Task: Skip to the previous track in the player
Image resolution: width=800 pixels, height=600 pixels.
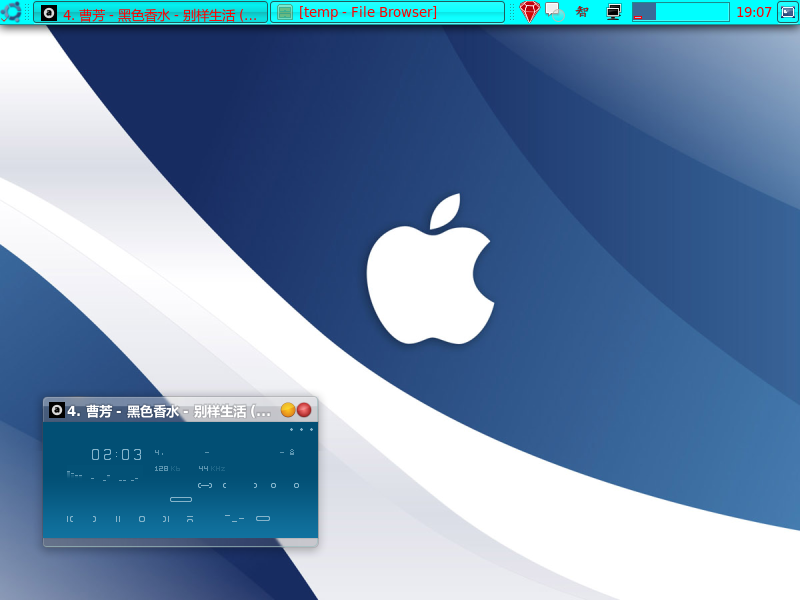Action: click(x=70, y=519)
